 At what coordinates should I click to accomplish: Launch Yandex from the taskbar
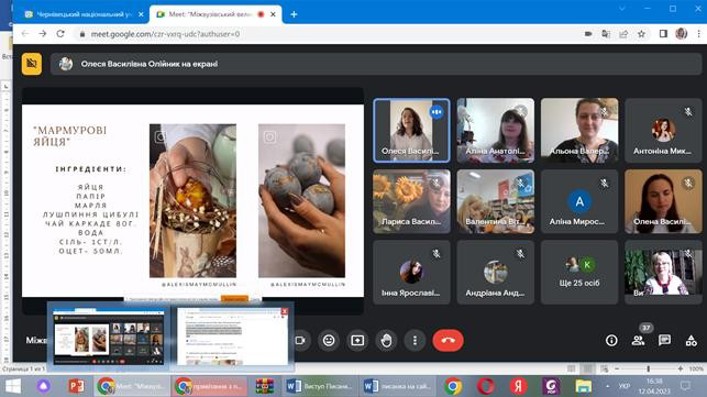coord(519,387)
